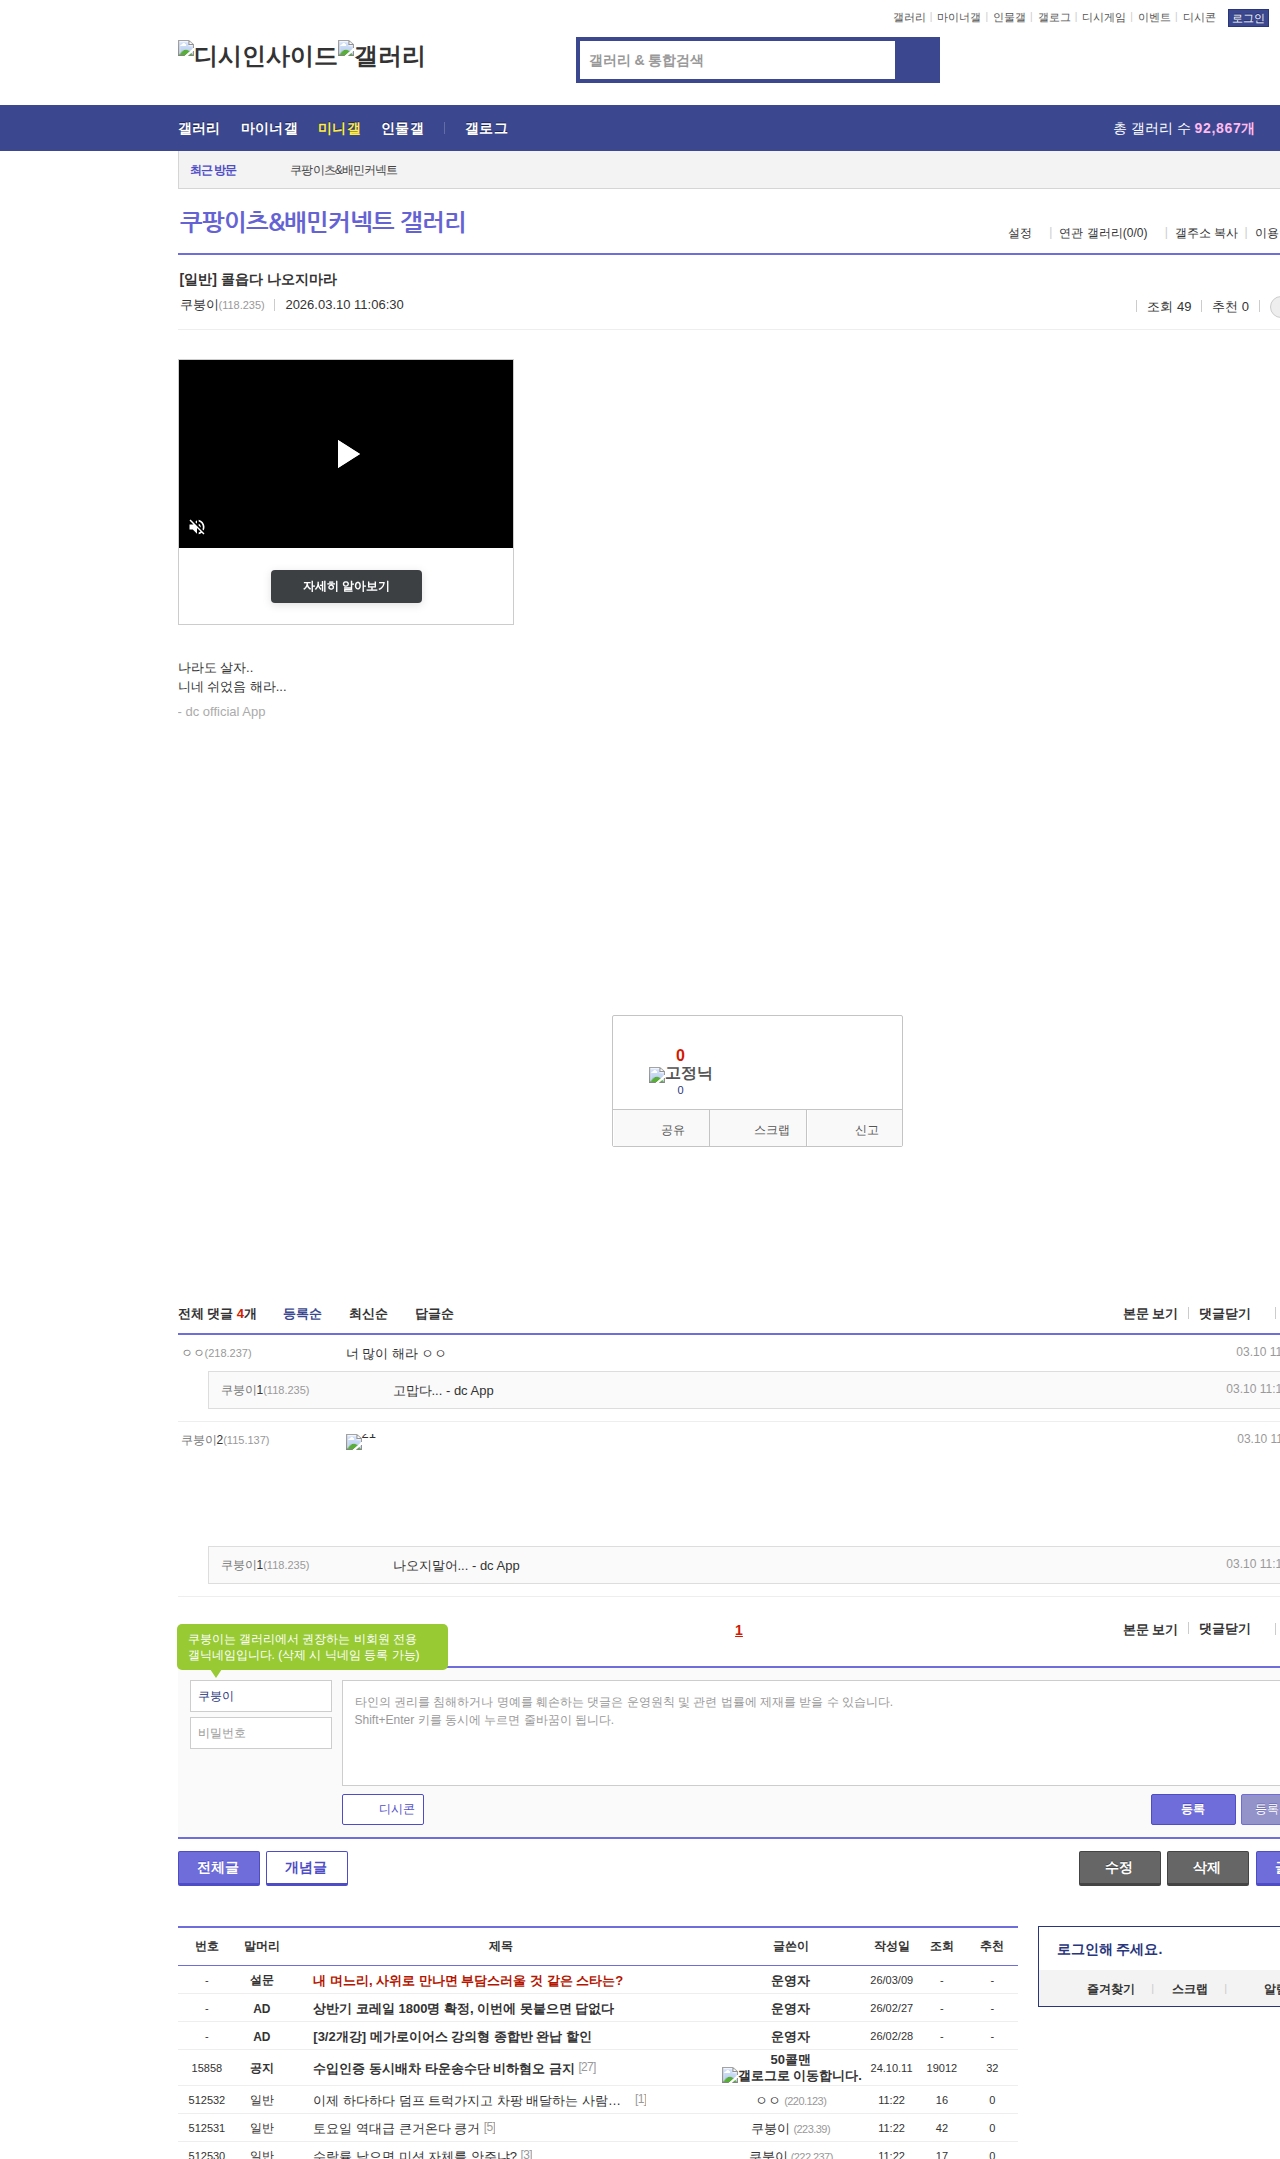
Task: Click the 로그인 button at top right
Action: (1248, 18)
